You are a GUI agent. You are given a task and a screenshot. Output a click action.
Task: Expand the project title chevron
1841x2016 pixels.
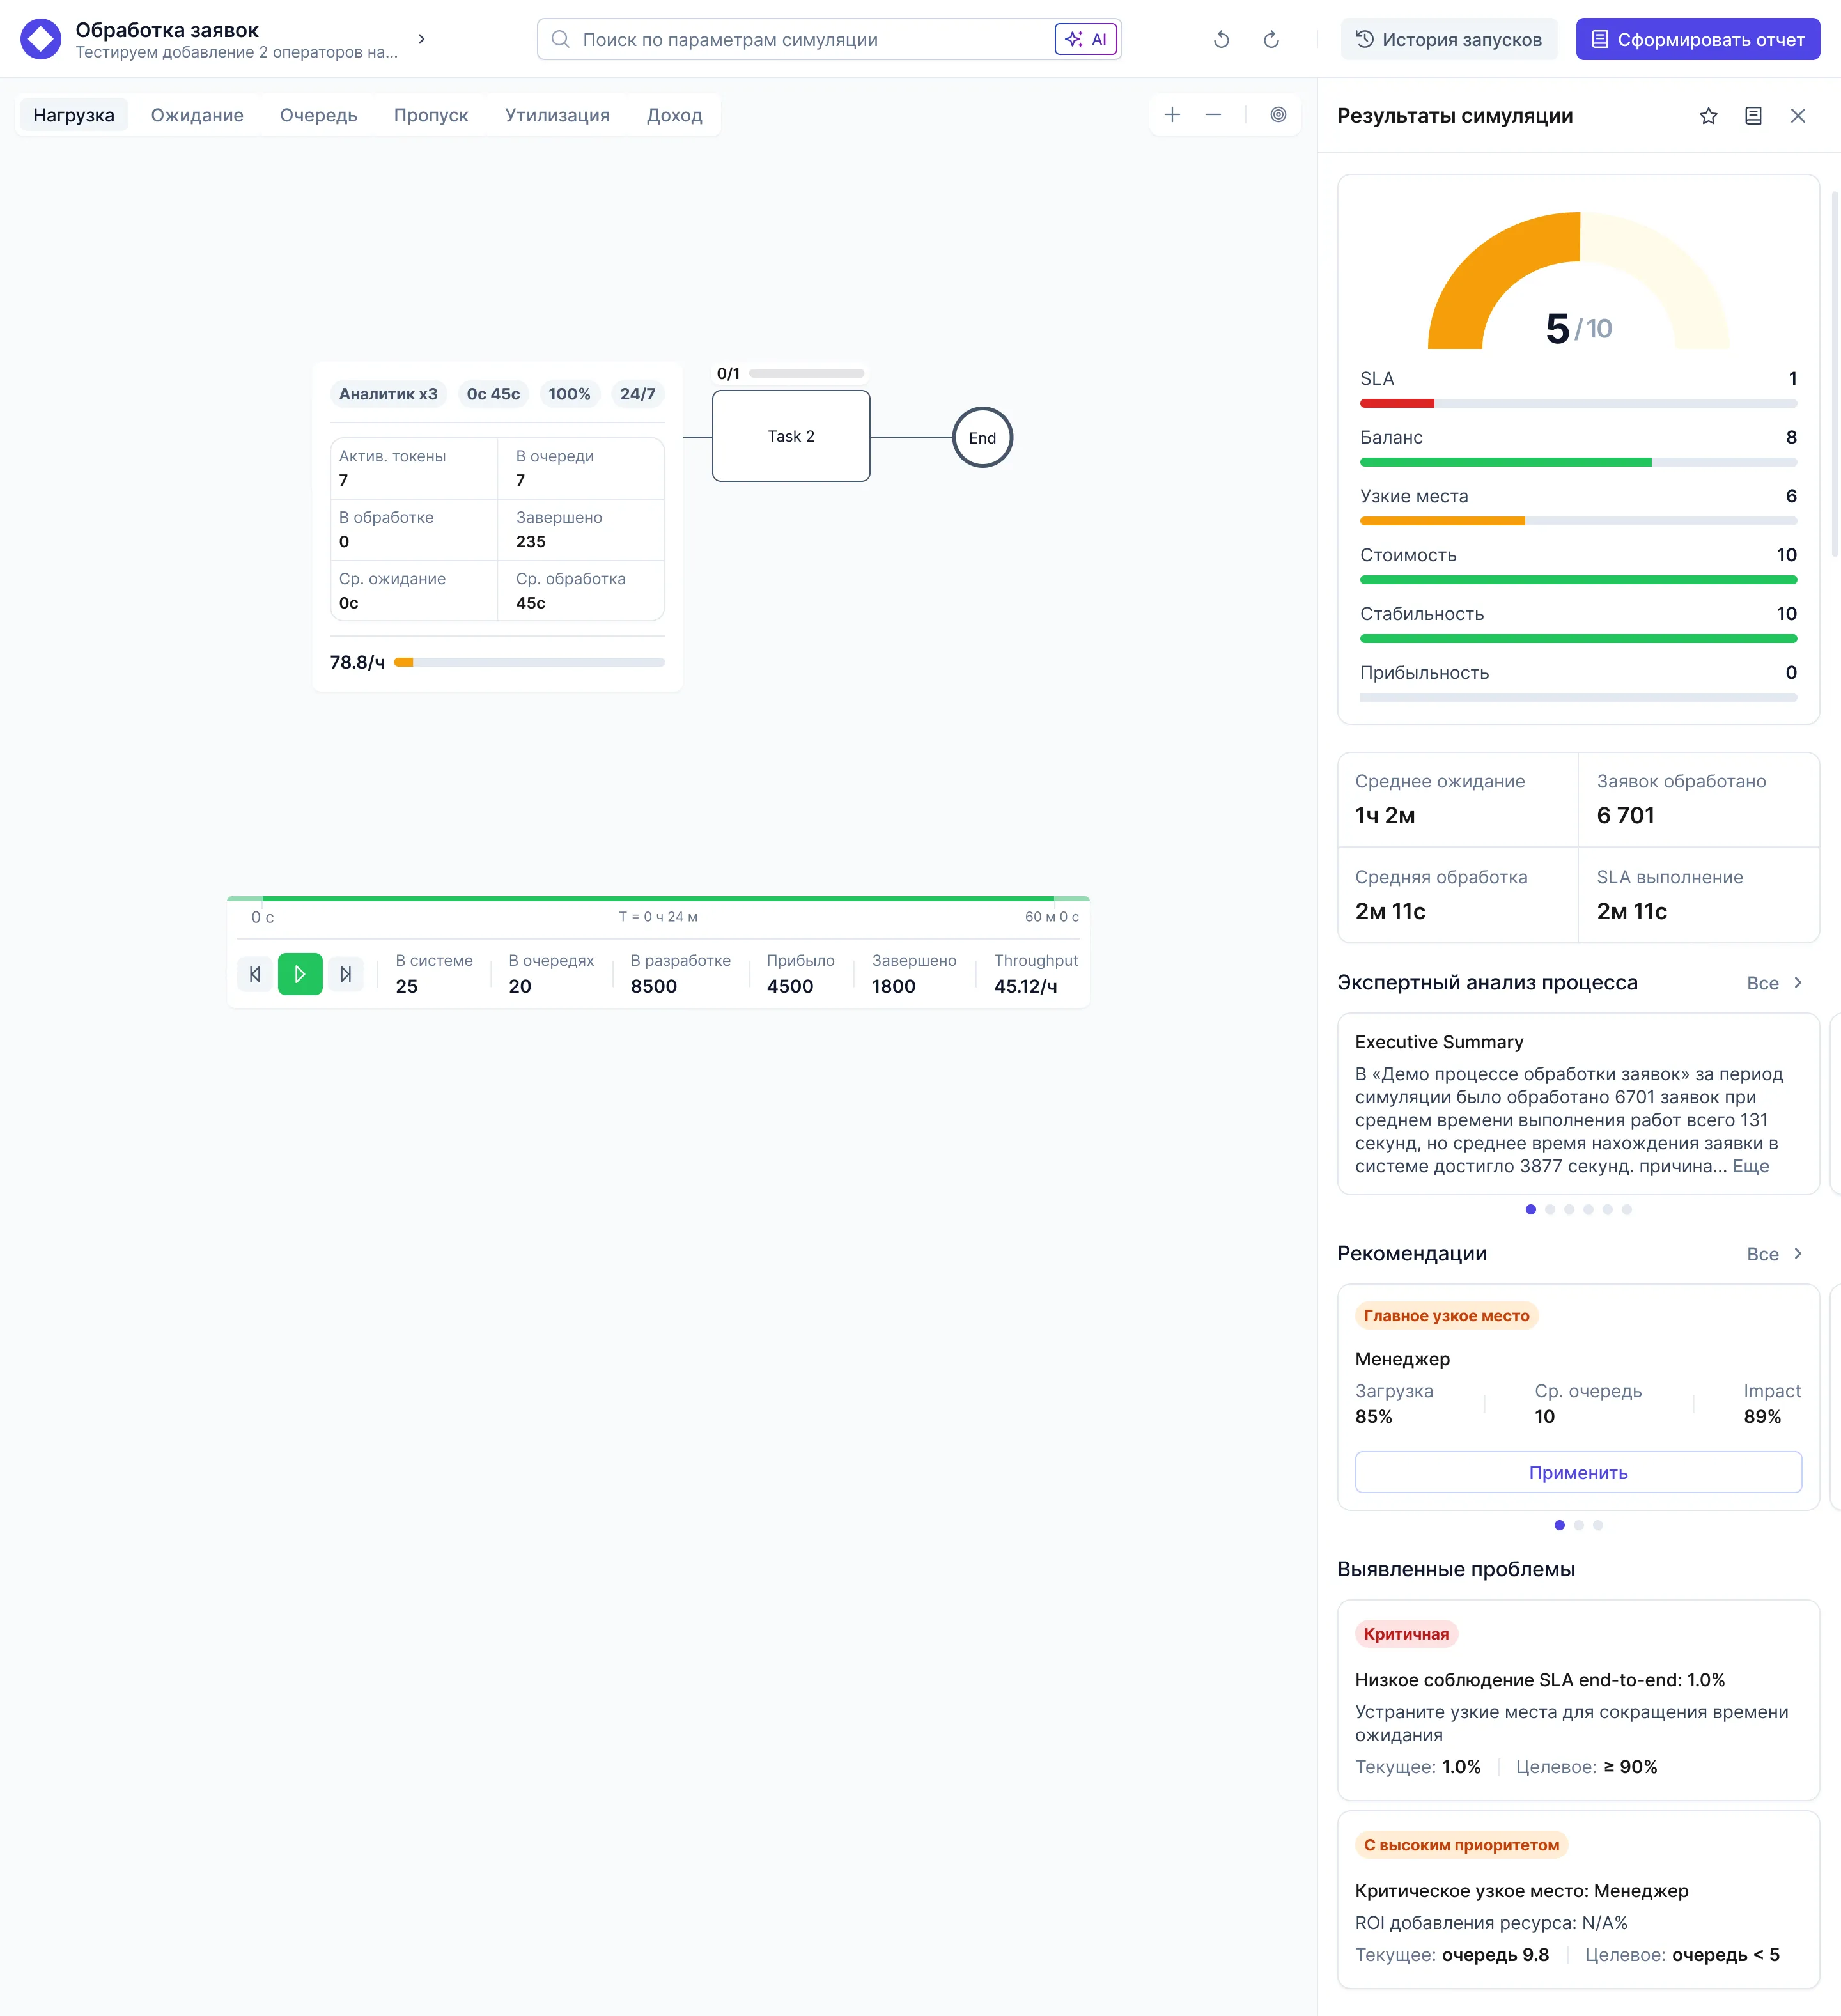pyautogui.click(x=421, y=39)
